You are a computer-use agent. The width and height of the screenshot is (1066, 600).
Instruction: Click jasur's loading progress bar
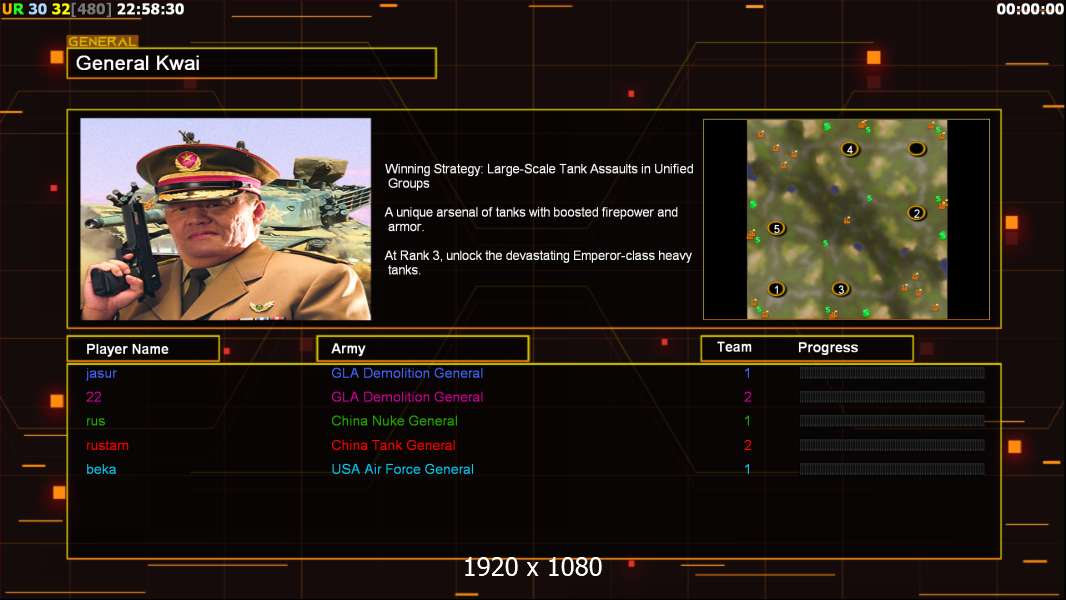(892, 372)
